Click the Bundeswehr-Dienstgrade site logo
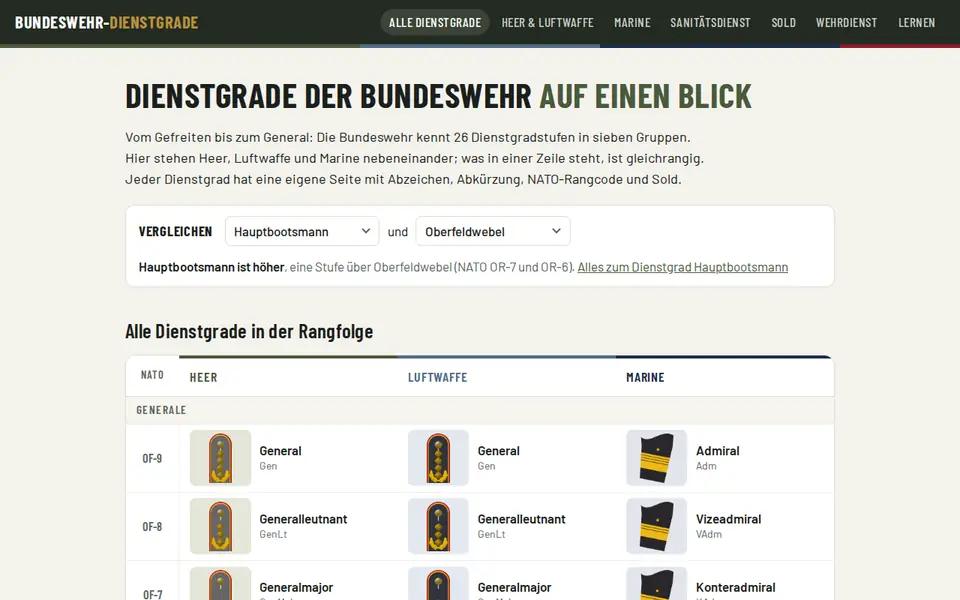 107,23
